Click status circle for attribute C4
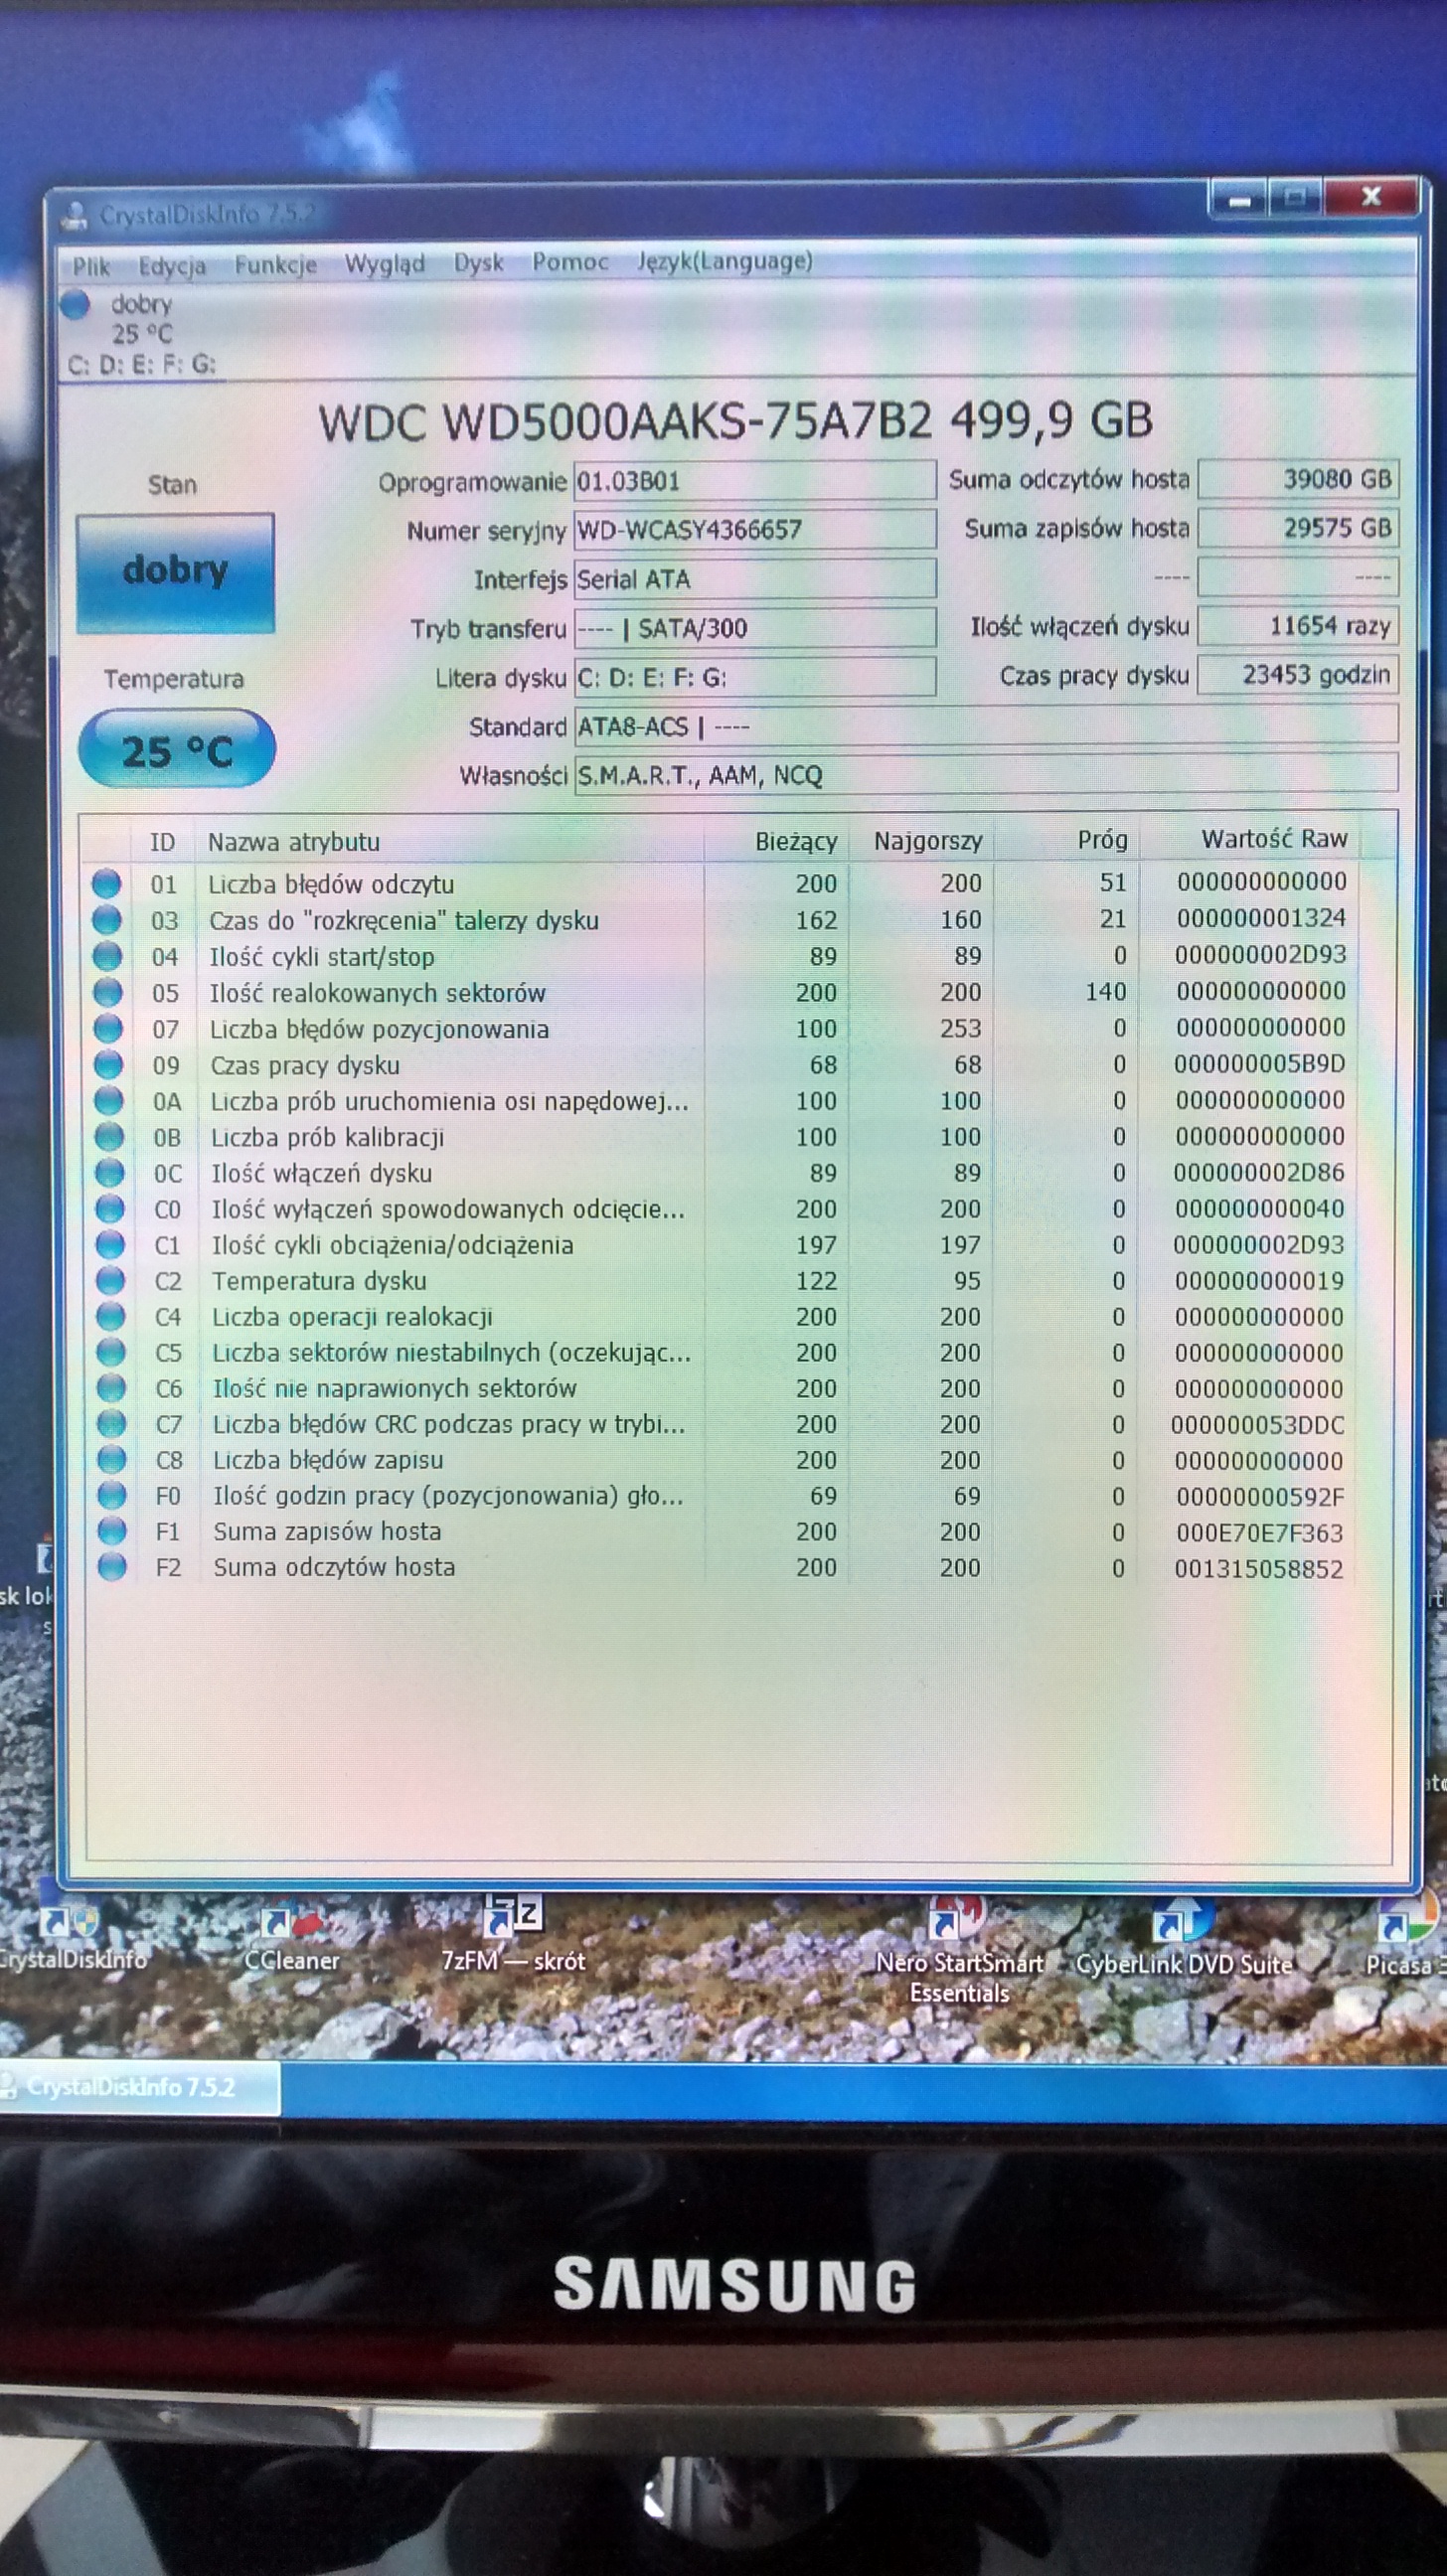Viewport: 1447px width, 2576px height. pyautogui.click(x=111, y=1317)
